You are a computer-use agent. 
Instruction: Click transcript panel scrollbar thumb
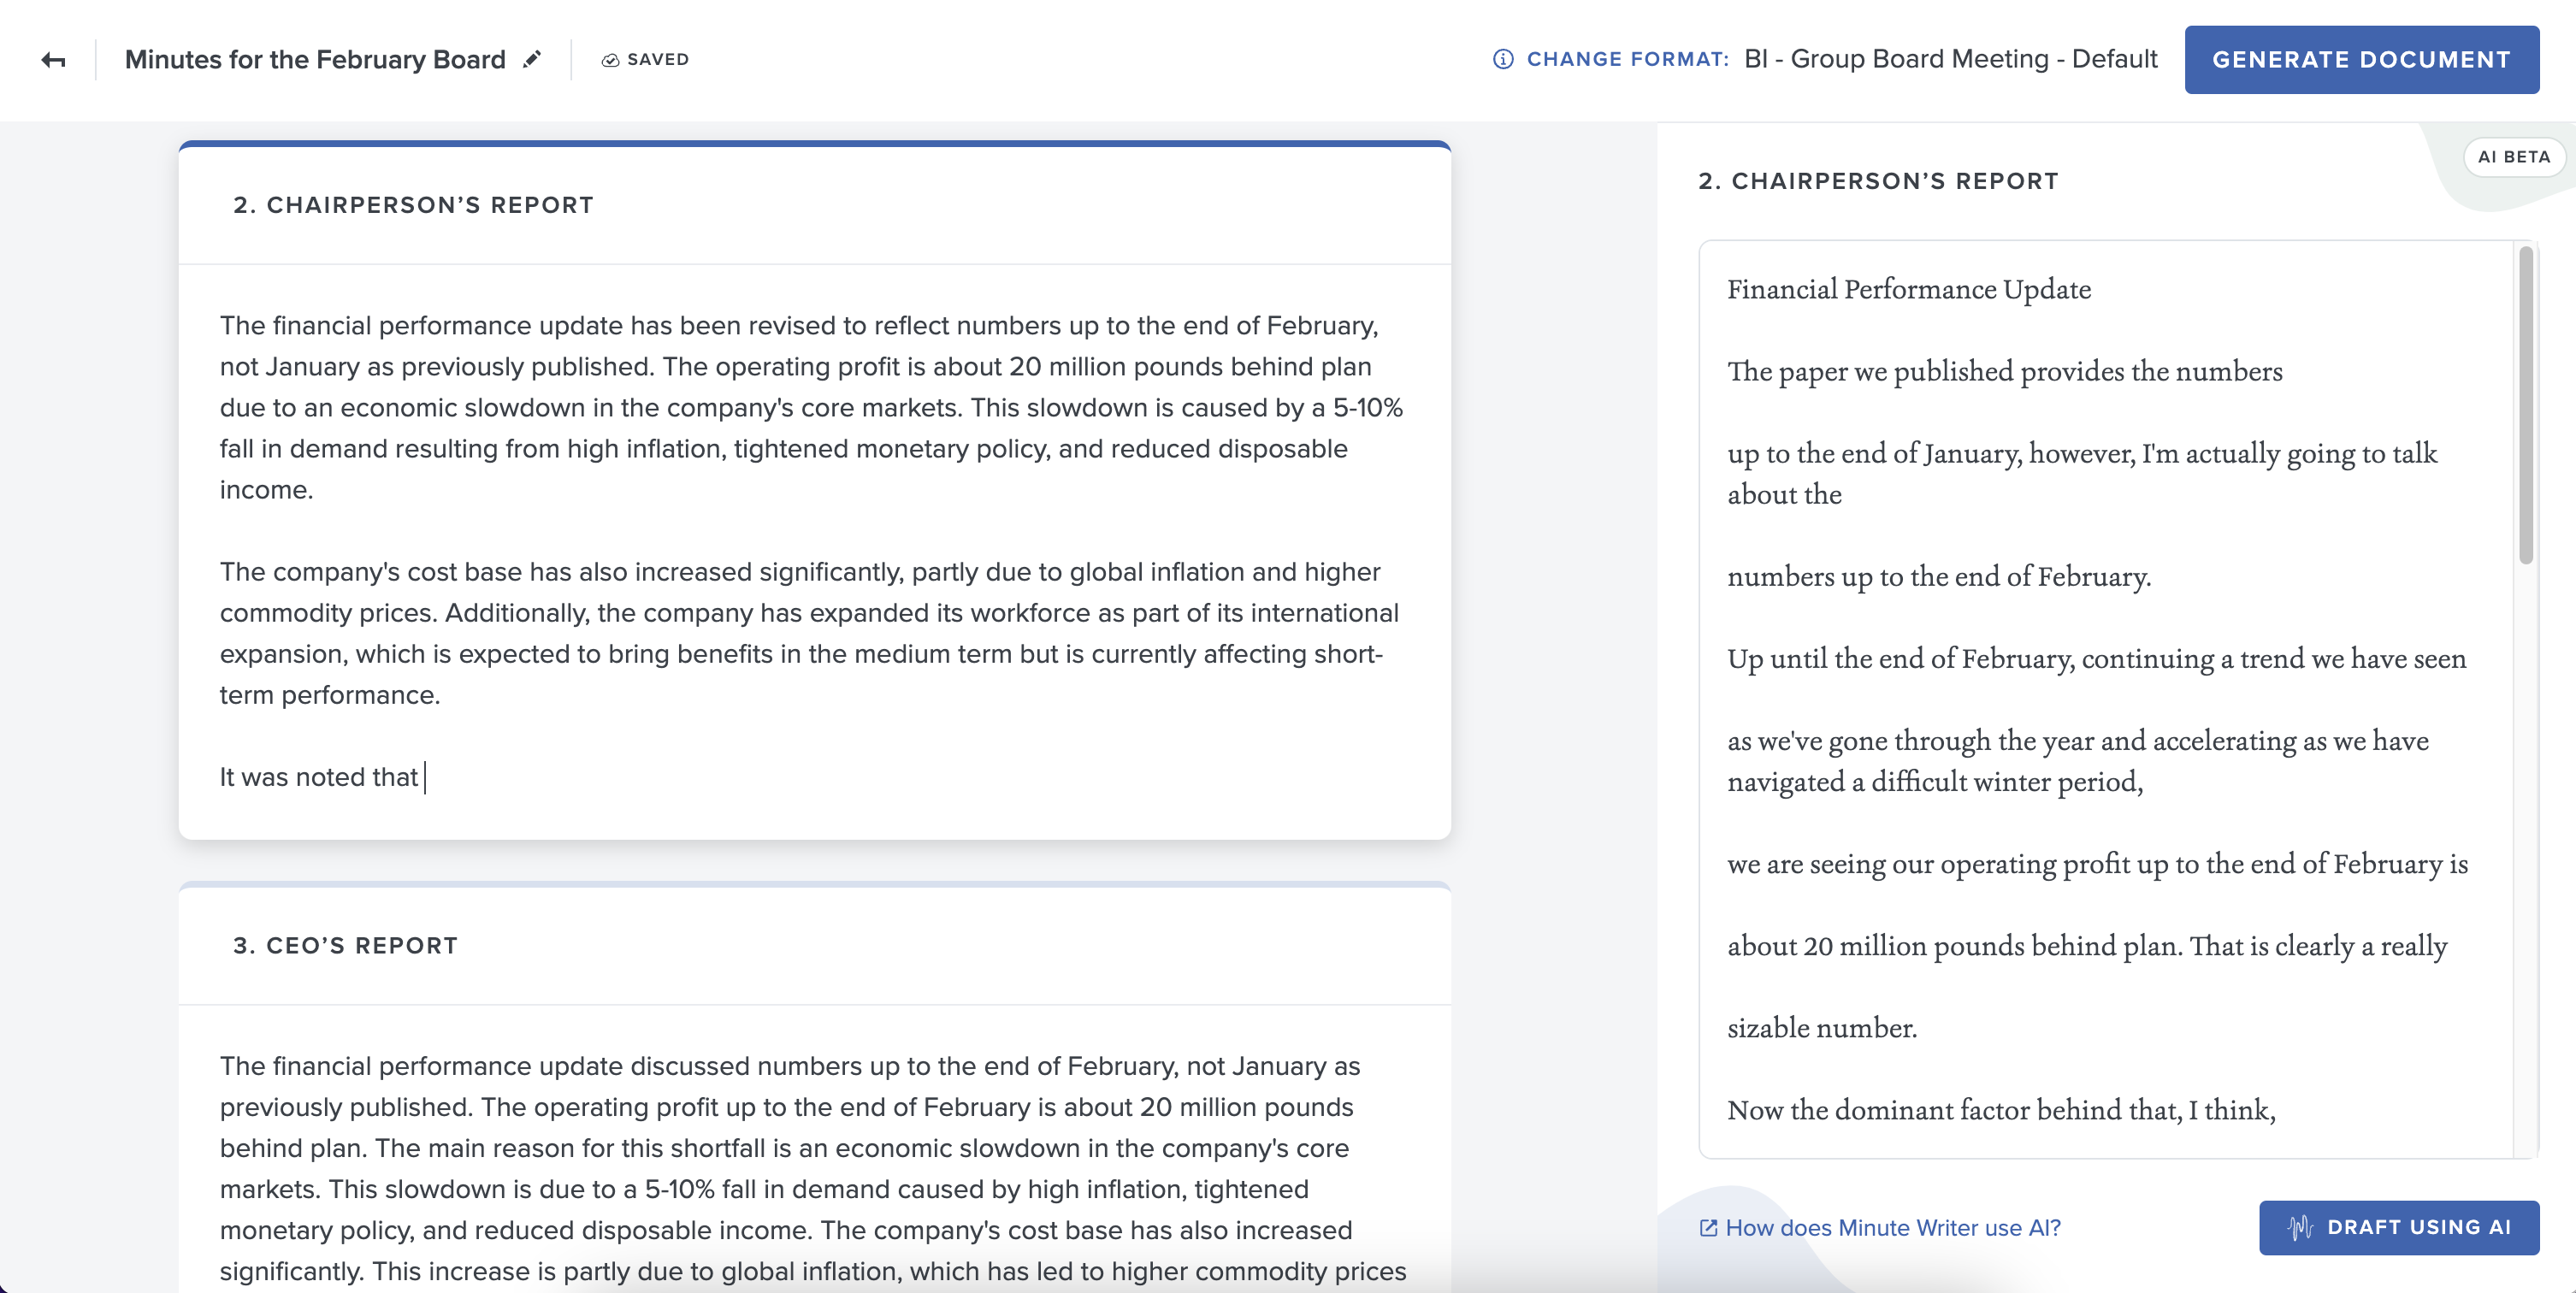2525,405
